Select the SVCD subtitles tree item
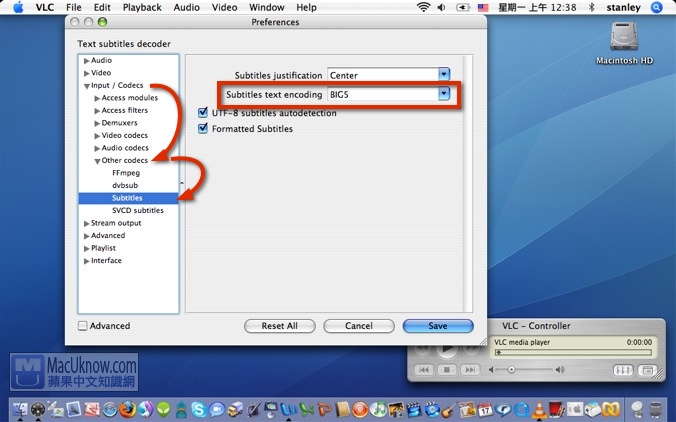 (x=138, y=210)
